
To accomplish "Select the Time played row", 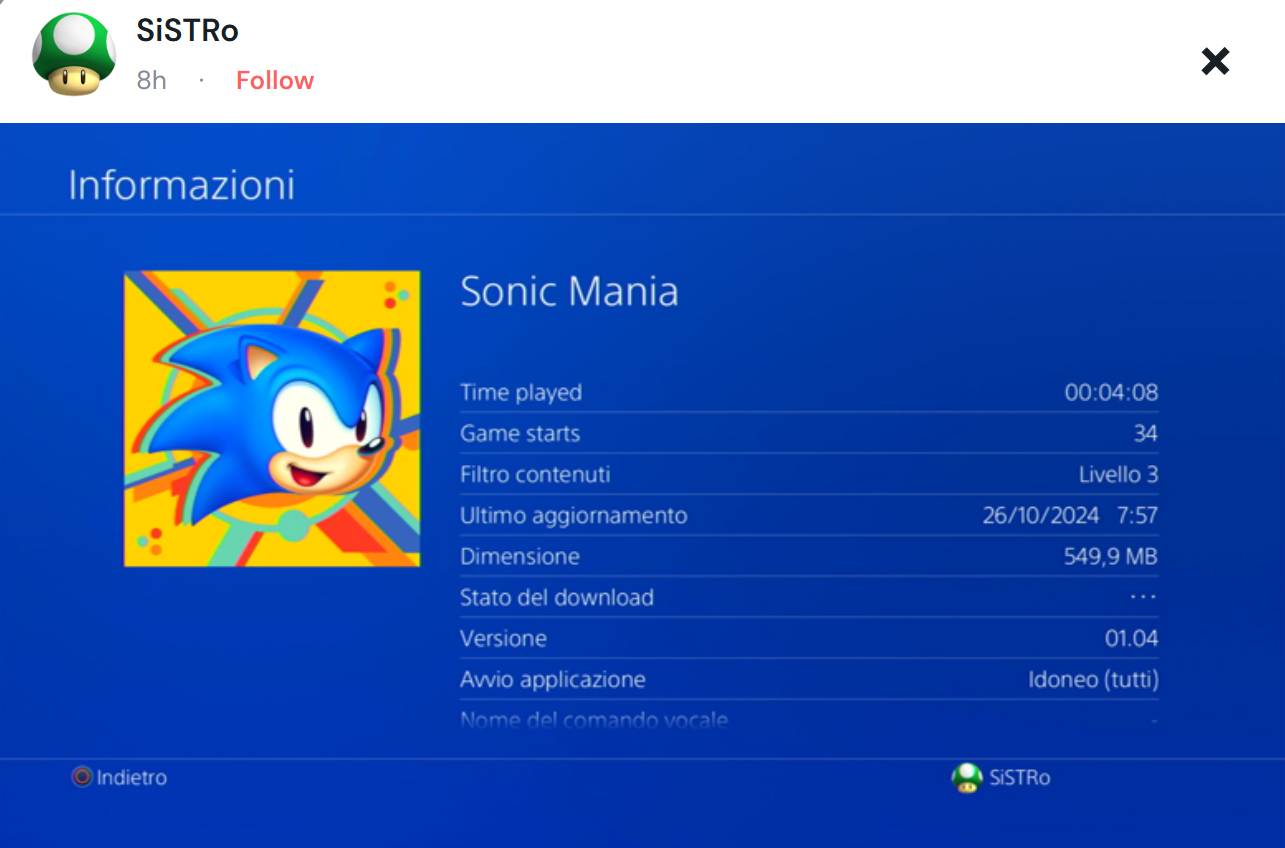I will (x=809, y=392).
